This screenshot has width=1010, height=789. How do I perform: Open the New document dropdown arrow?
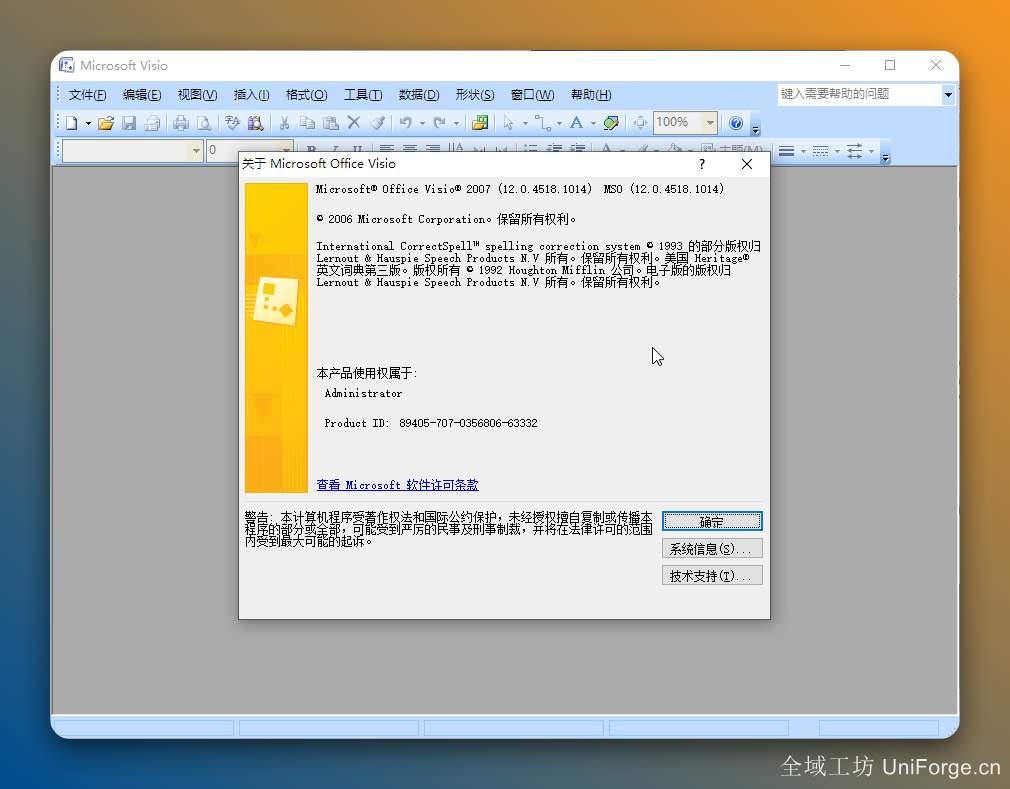point(88,122)
